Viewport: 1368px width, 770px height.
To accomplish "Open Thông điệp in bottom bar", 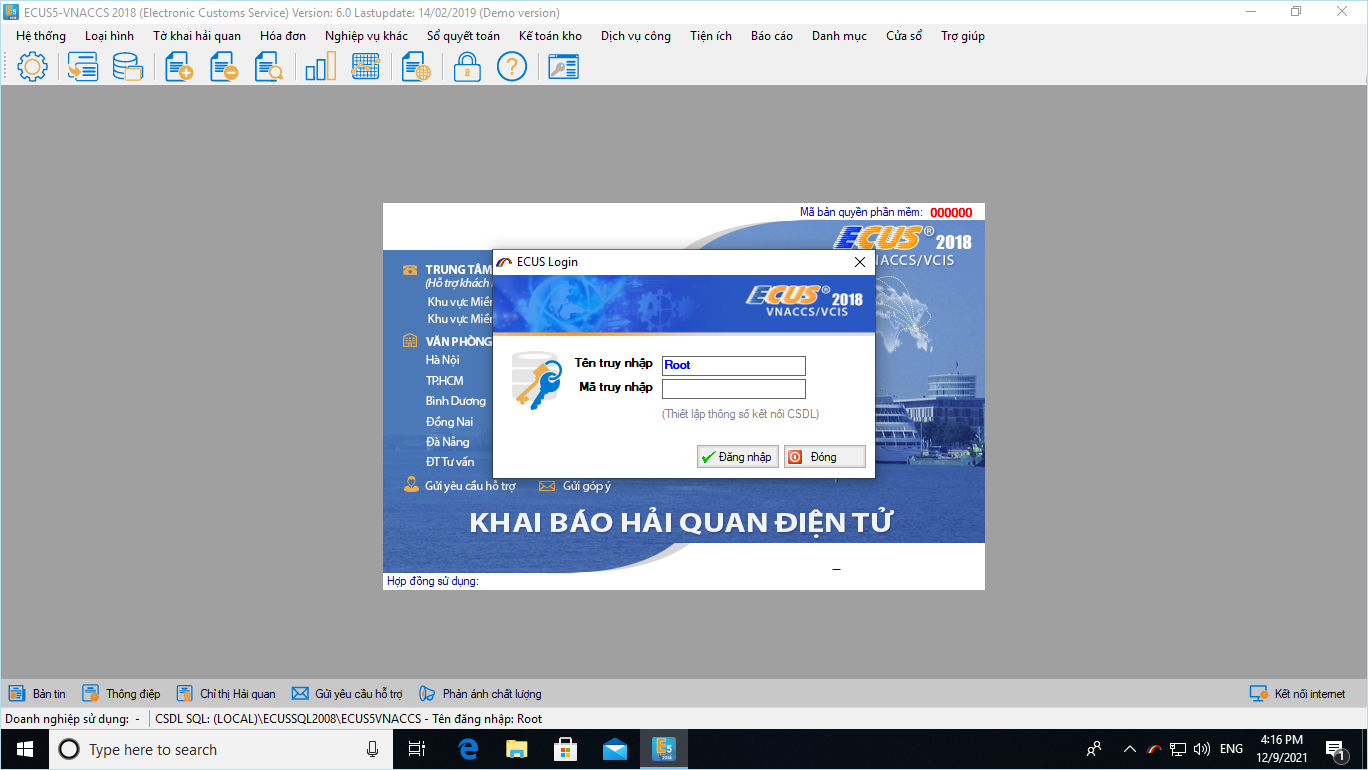I will (121, 694).
